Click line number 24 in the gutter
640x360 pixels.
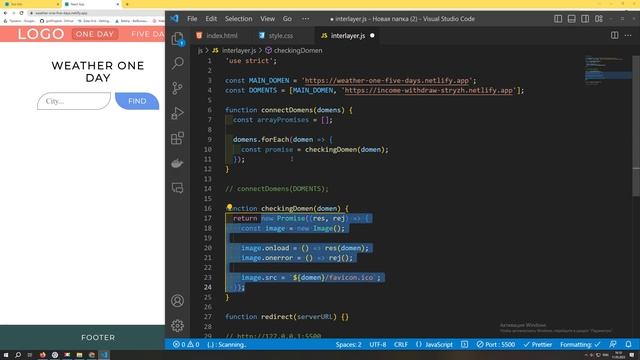tap(208, 287)
